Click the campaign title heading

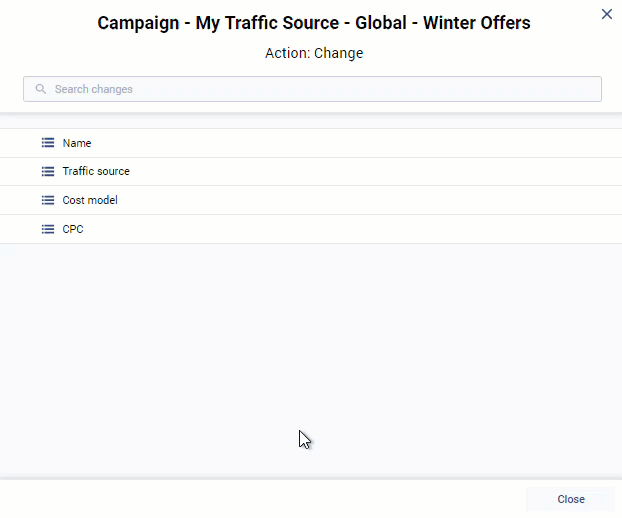tap(314, 22)
